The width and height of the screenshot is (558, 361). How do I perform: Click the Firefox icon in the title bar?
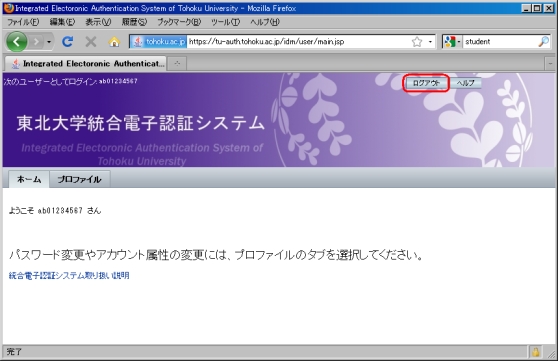tap(9, 8)
